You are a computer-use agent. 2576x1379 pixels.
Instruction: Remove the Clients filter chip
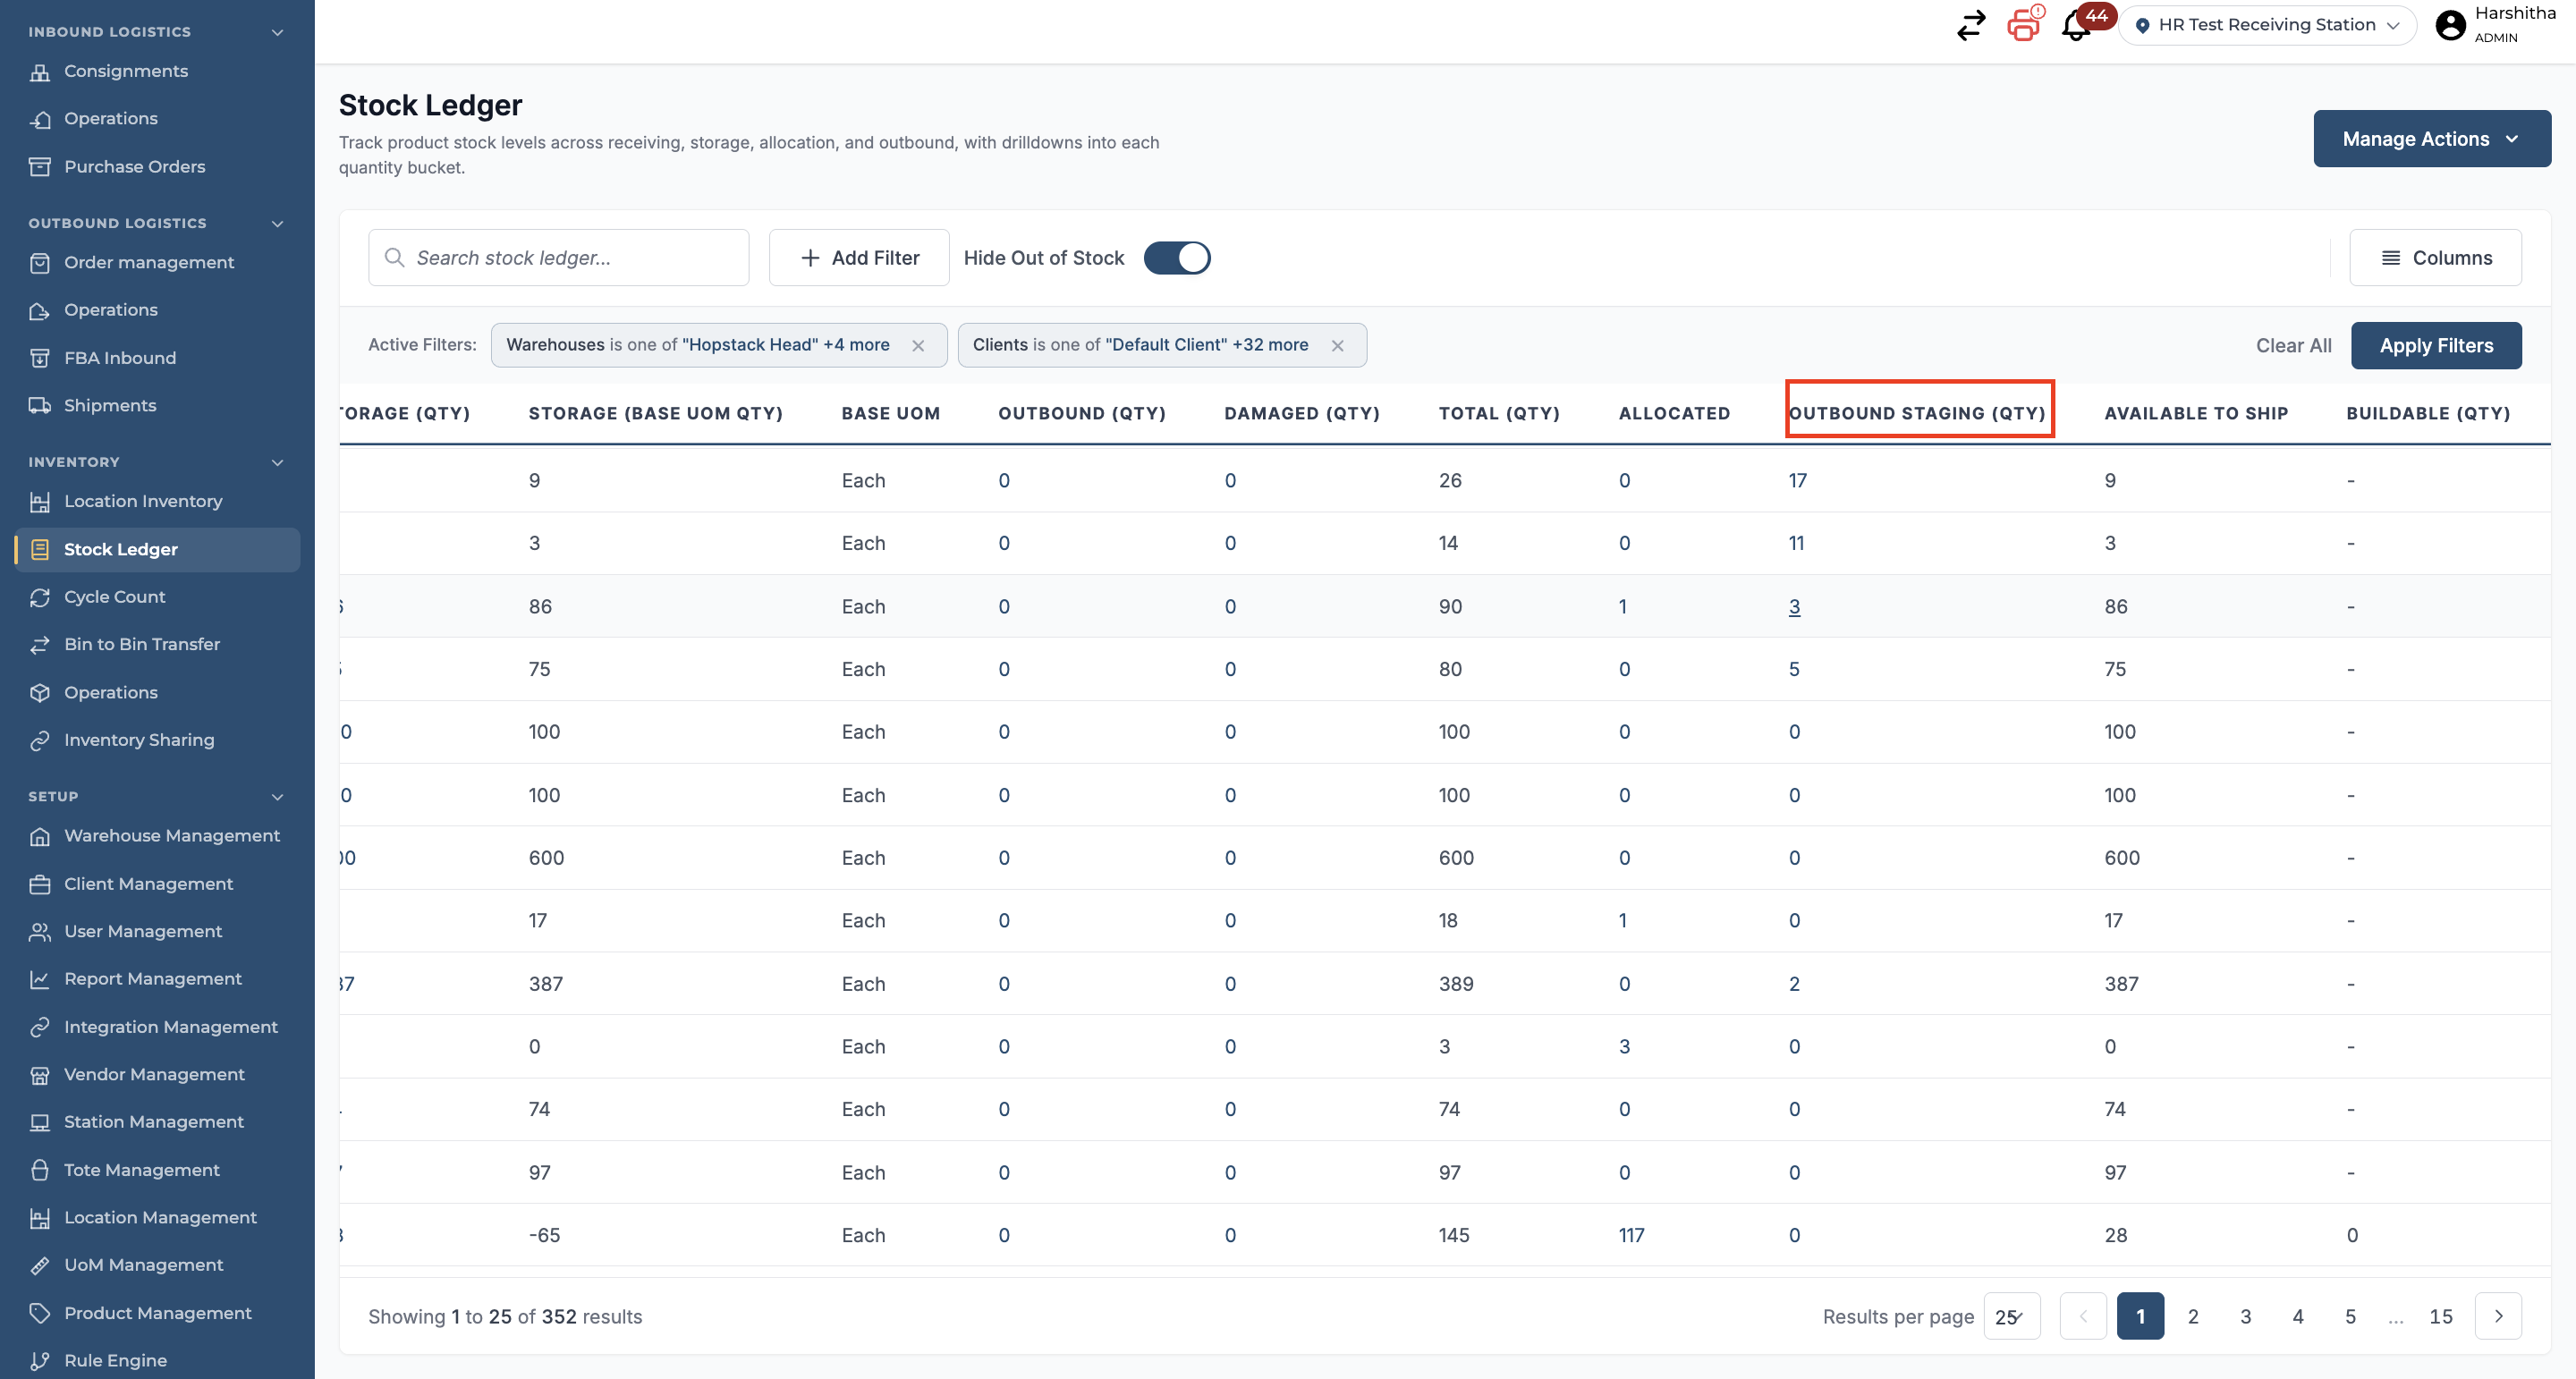pos(1337,345)
